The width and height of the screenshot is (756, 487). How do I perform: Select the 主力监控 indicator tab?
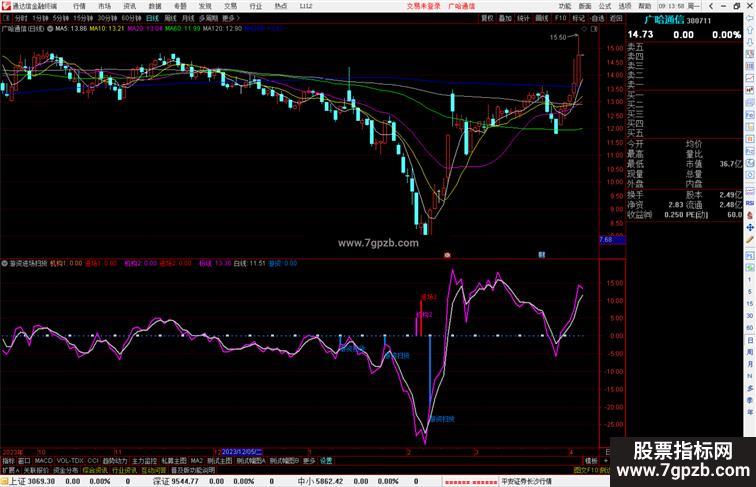click(x=144, y=461)
